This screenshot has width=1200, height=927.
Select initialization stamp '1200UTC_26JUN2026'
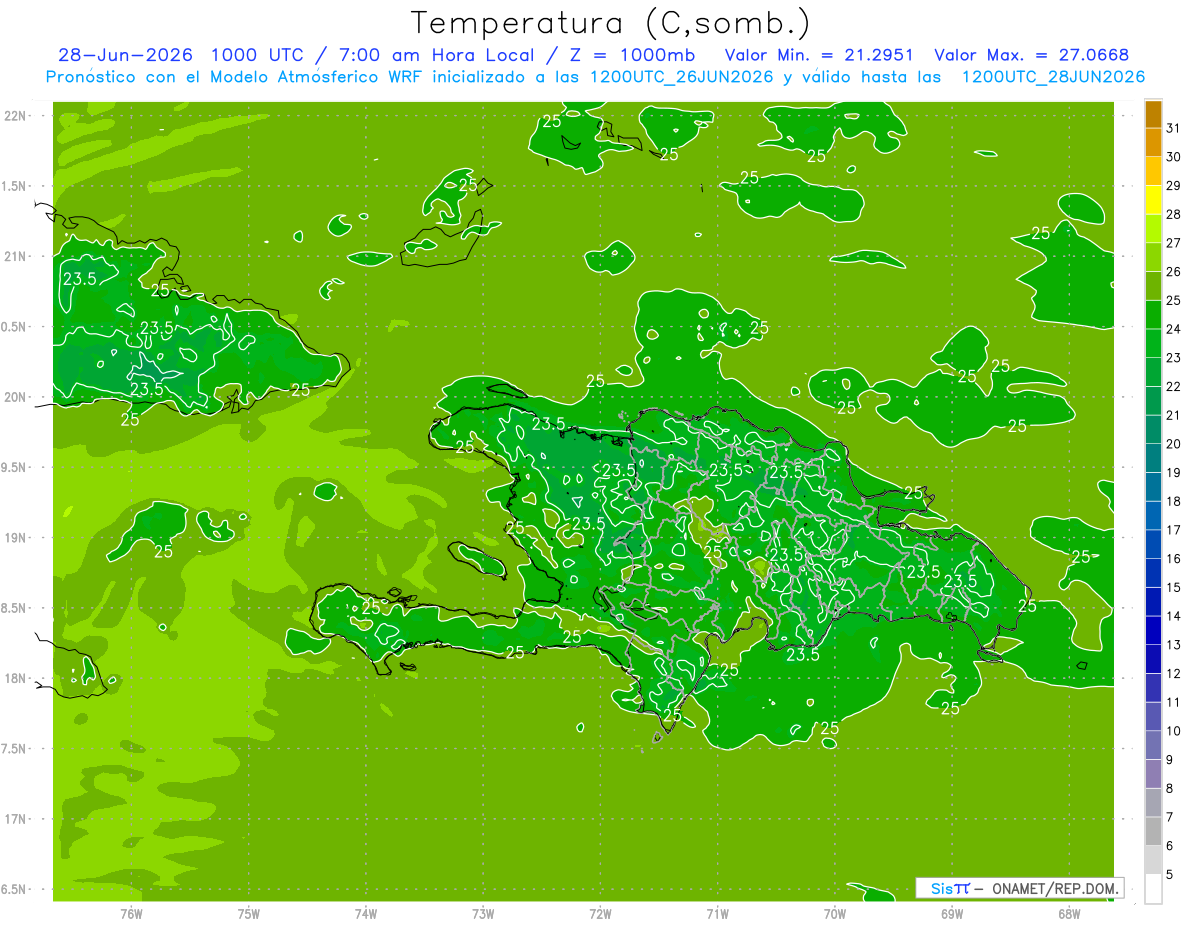(x=672, y=77)
